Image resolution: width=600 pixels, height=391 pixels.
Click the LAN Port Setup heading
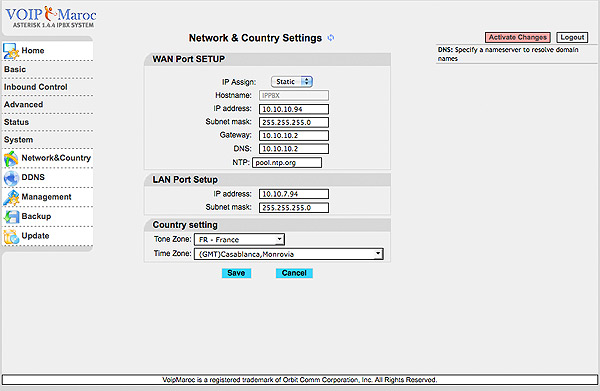[185, 180]
